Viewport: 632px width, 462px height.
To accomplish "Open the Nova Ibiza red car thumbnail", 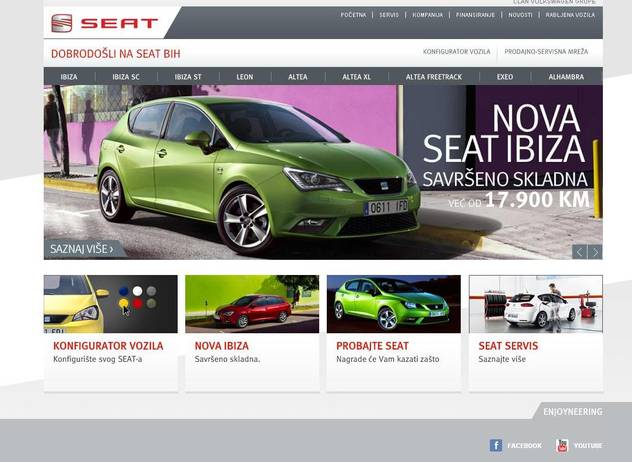I will pos(252,304).
